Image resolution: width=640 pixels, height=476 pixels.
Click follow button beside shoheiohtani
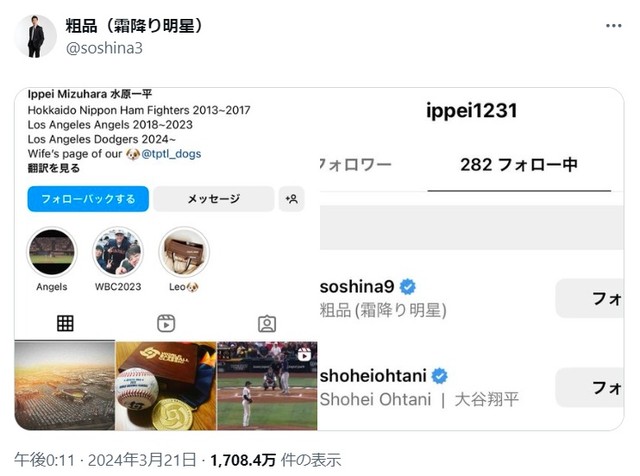tap(589, 387)
